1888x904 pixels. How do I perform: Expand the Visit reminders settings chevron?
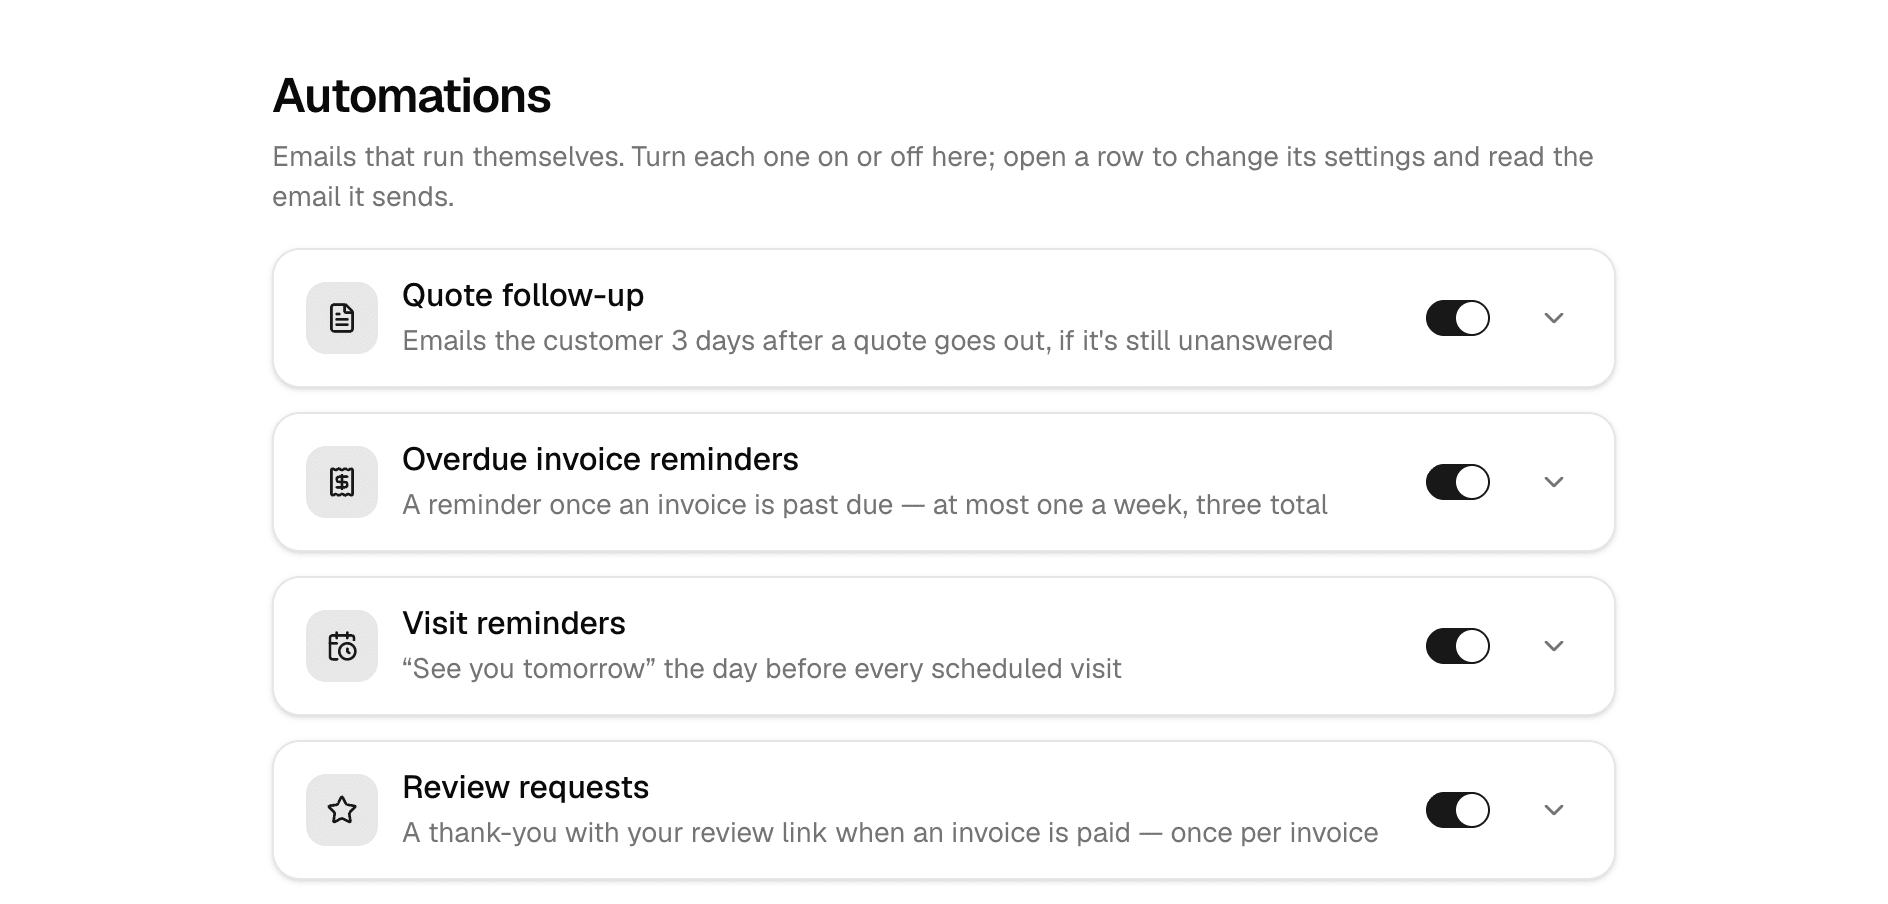pos(1553,646)
